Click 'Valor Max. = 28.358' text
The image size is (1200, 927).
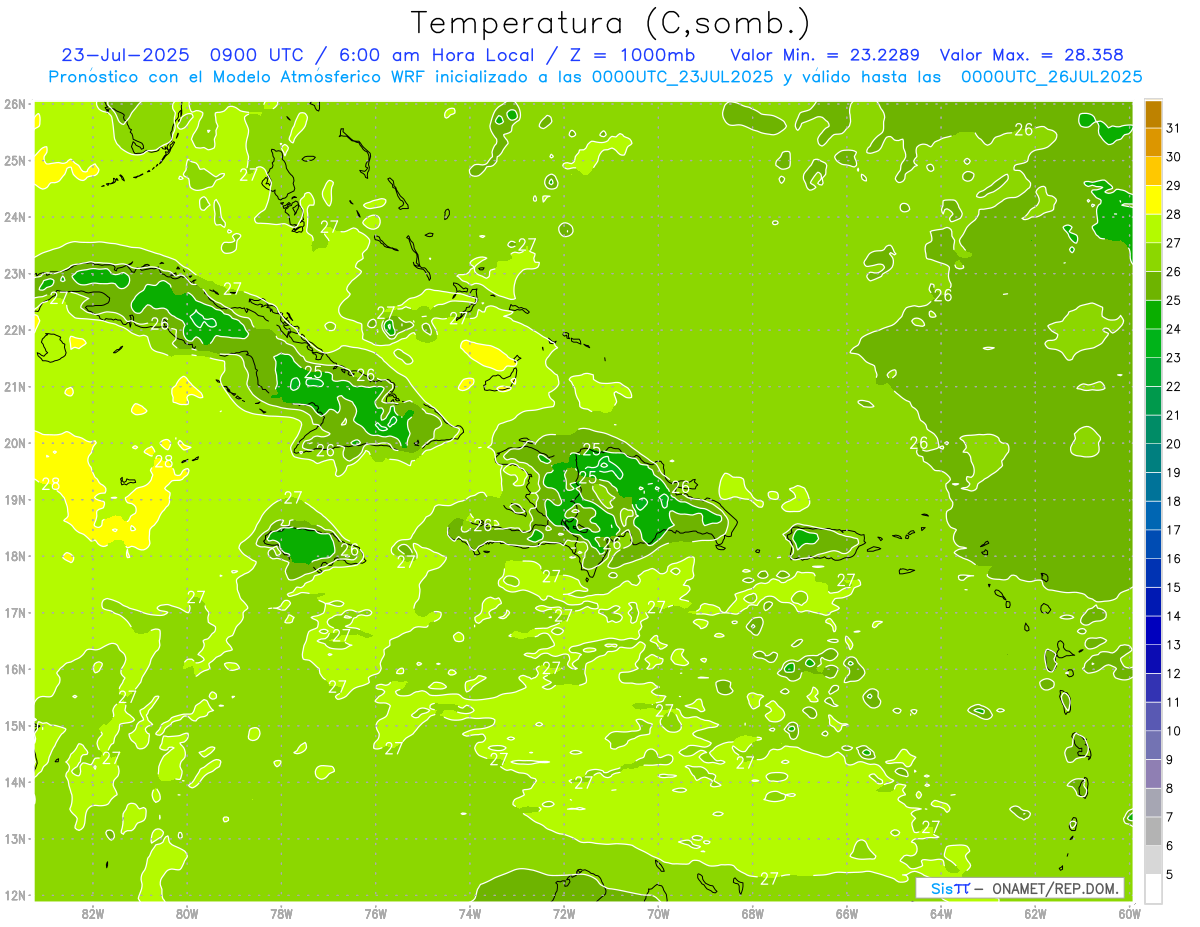coord(1031,54)
